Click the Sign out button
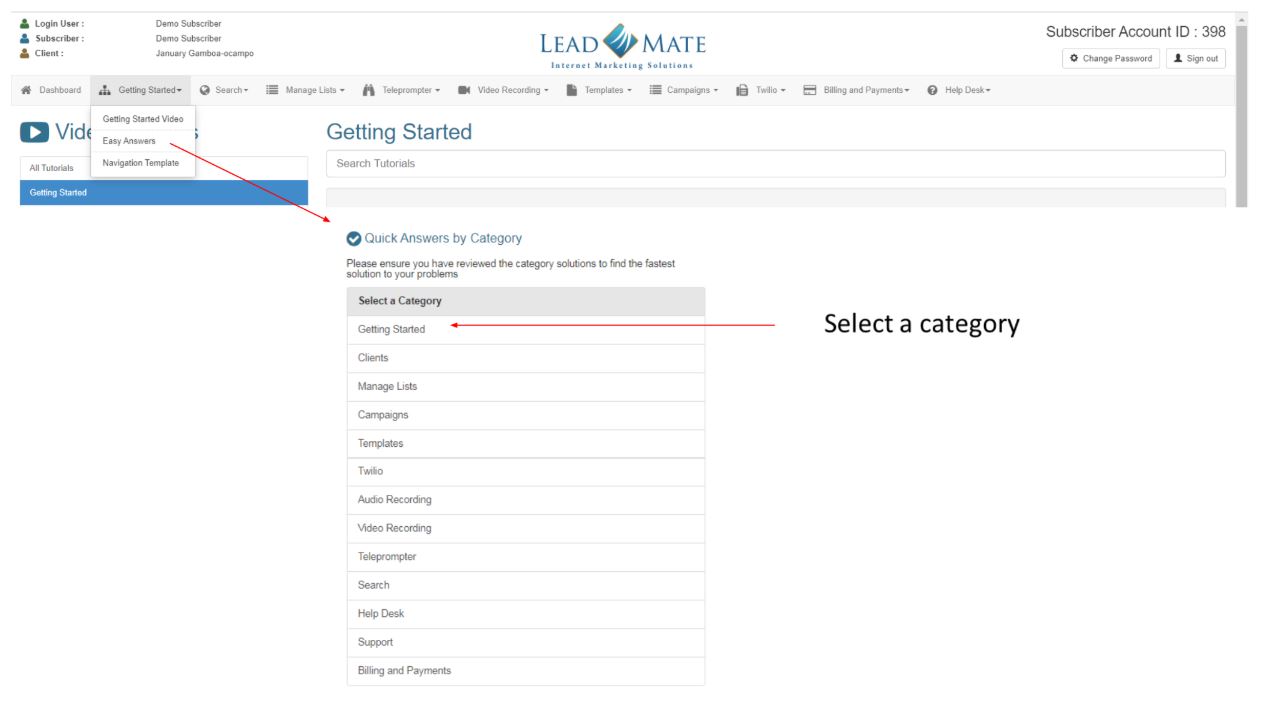1274x702 pixels. pos(1195,58)
